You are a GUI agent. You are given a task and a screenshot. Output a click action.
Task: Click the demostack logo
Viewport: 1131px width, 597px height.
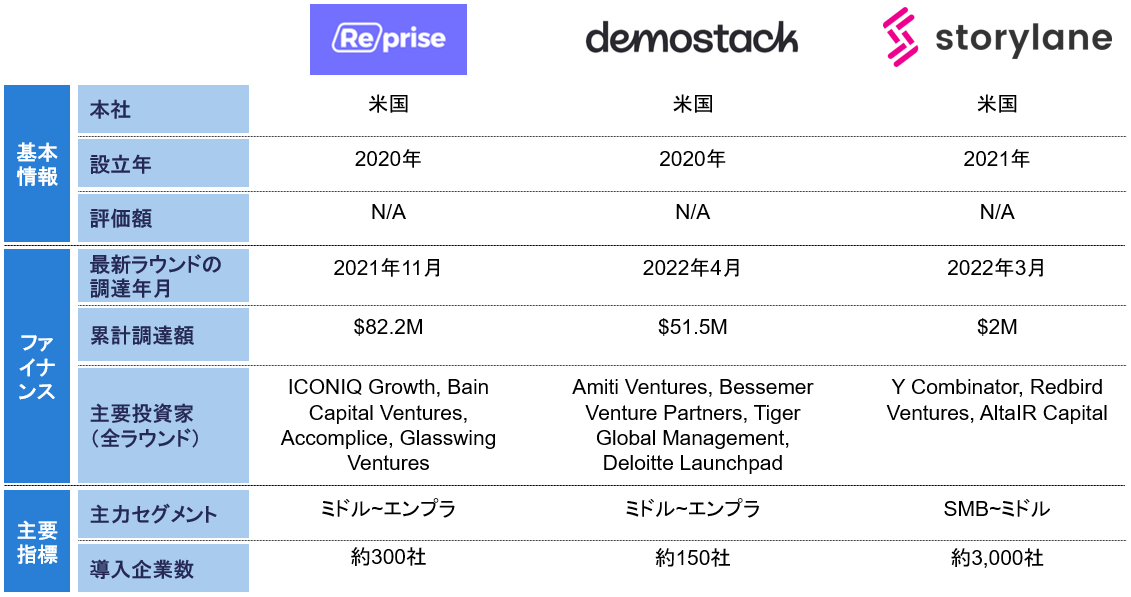[691, 39]
